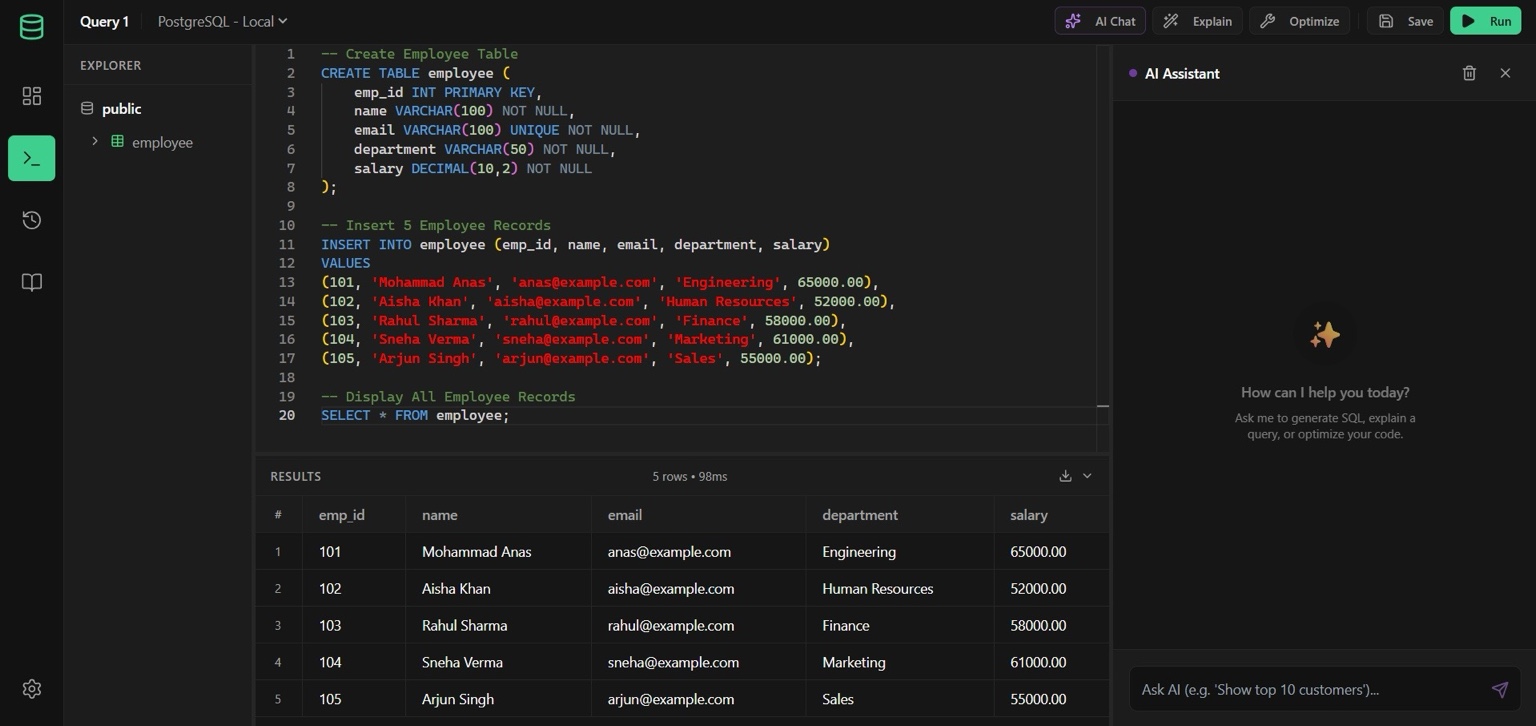This screenshot has height=726, width=1536.
Task: Select the aisha@example.com cell
Action: click(x=698, y=589)
